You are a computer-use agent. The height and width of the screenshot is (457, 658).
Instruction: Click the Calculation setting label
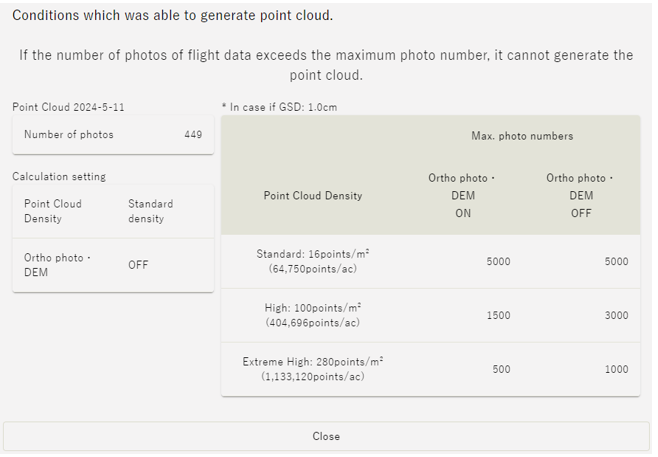pyautogui.click(x=59, y=176)
